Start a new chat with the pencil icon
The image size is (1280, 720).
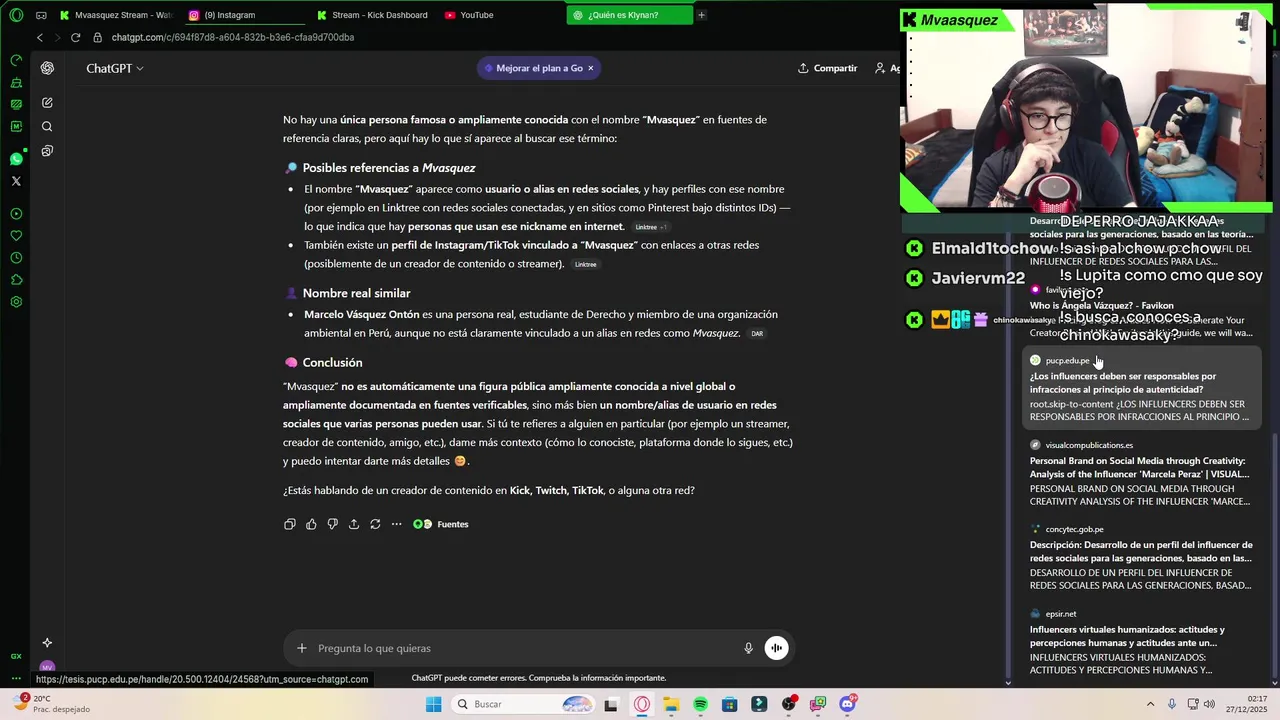click(47, 102)
